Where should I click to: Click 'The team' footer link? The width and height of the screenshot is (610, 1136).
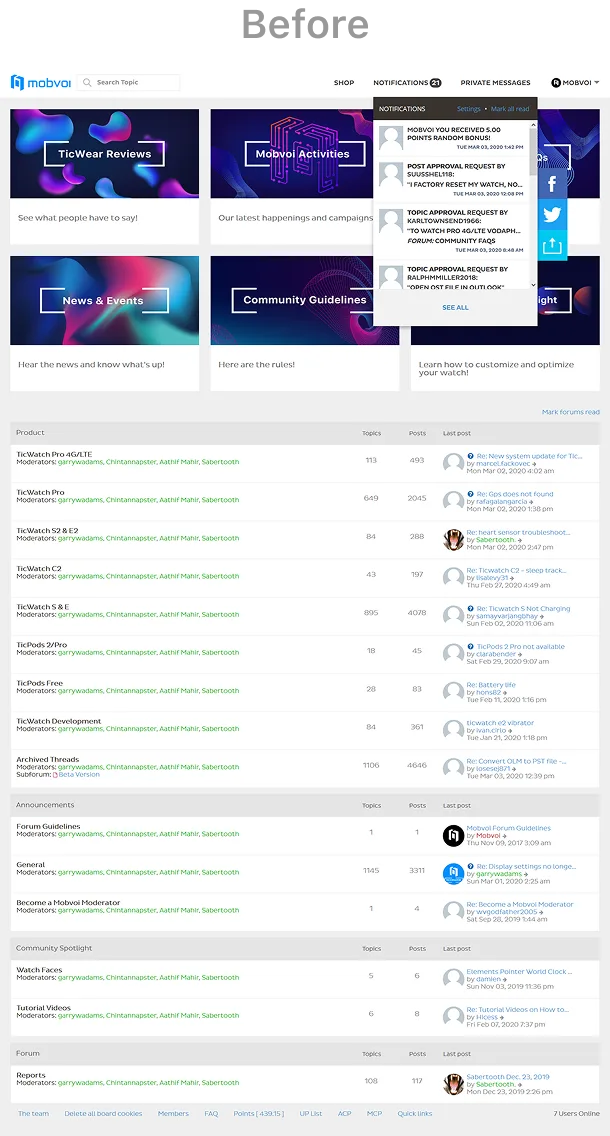[x=33, y=1114]
